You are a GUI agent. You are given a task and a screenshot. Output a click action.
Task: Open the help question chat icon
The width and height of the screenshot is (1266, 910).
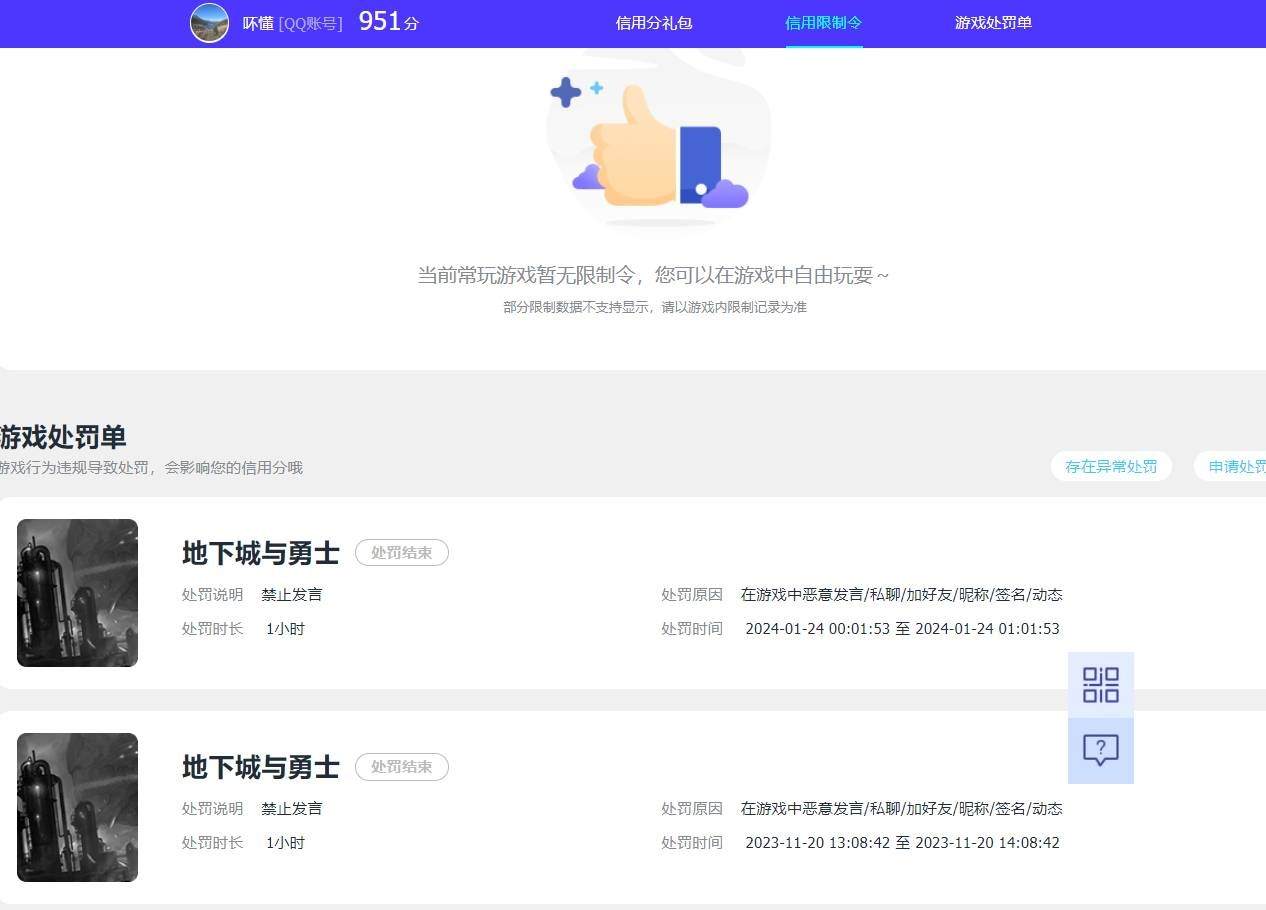tap(1101, 750)
